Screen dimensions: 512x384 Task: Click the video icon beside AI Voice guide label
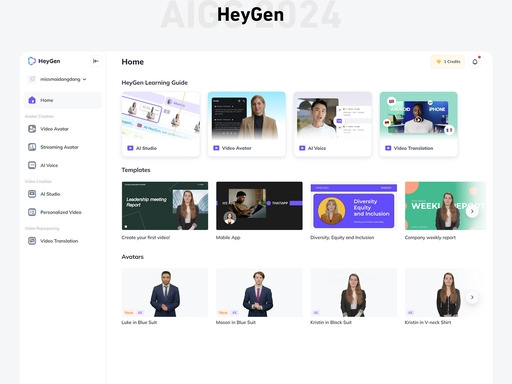point(302,148)
